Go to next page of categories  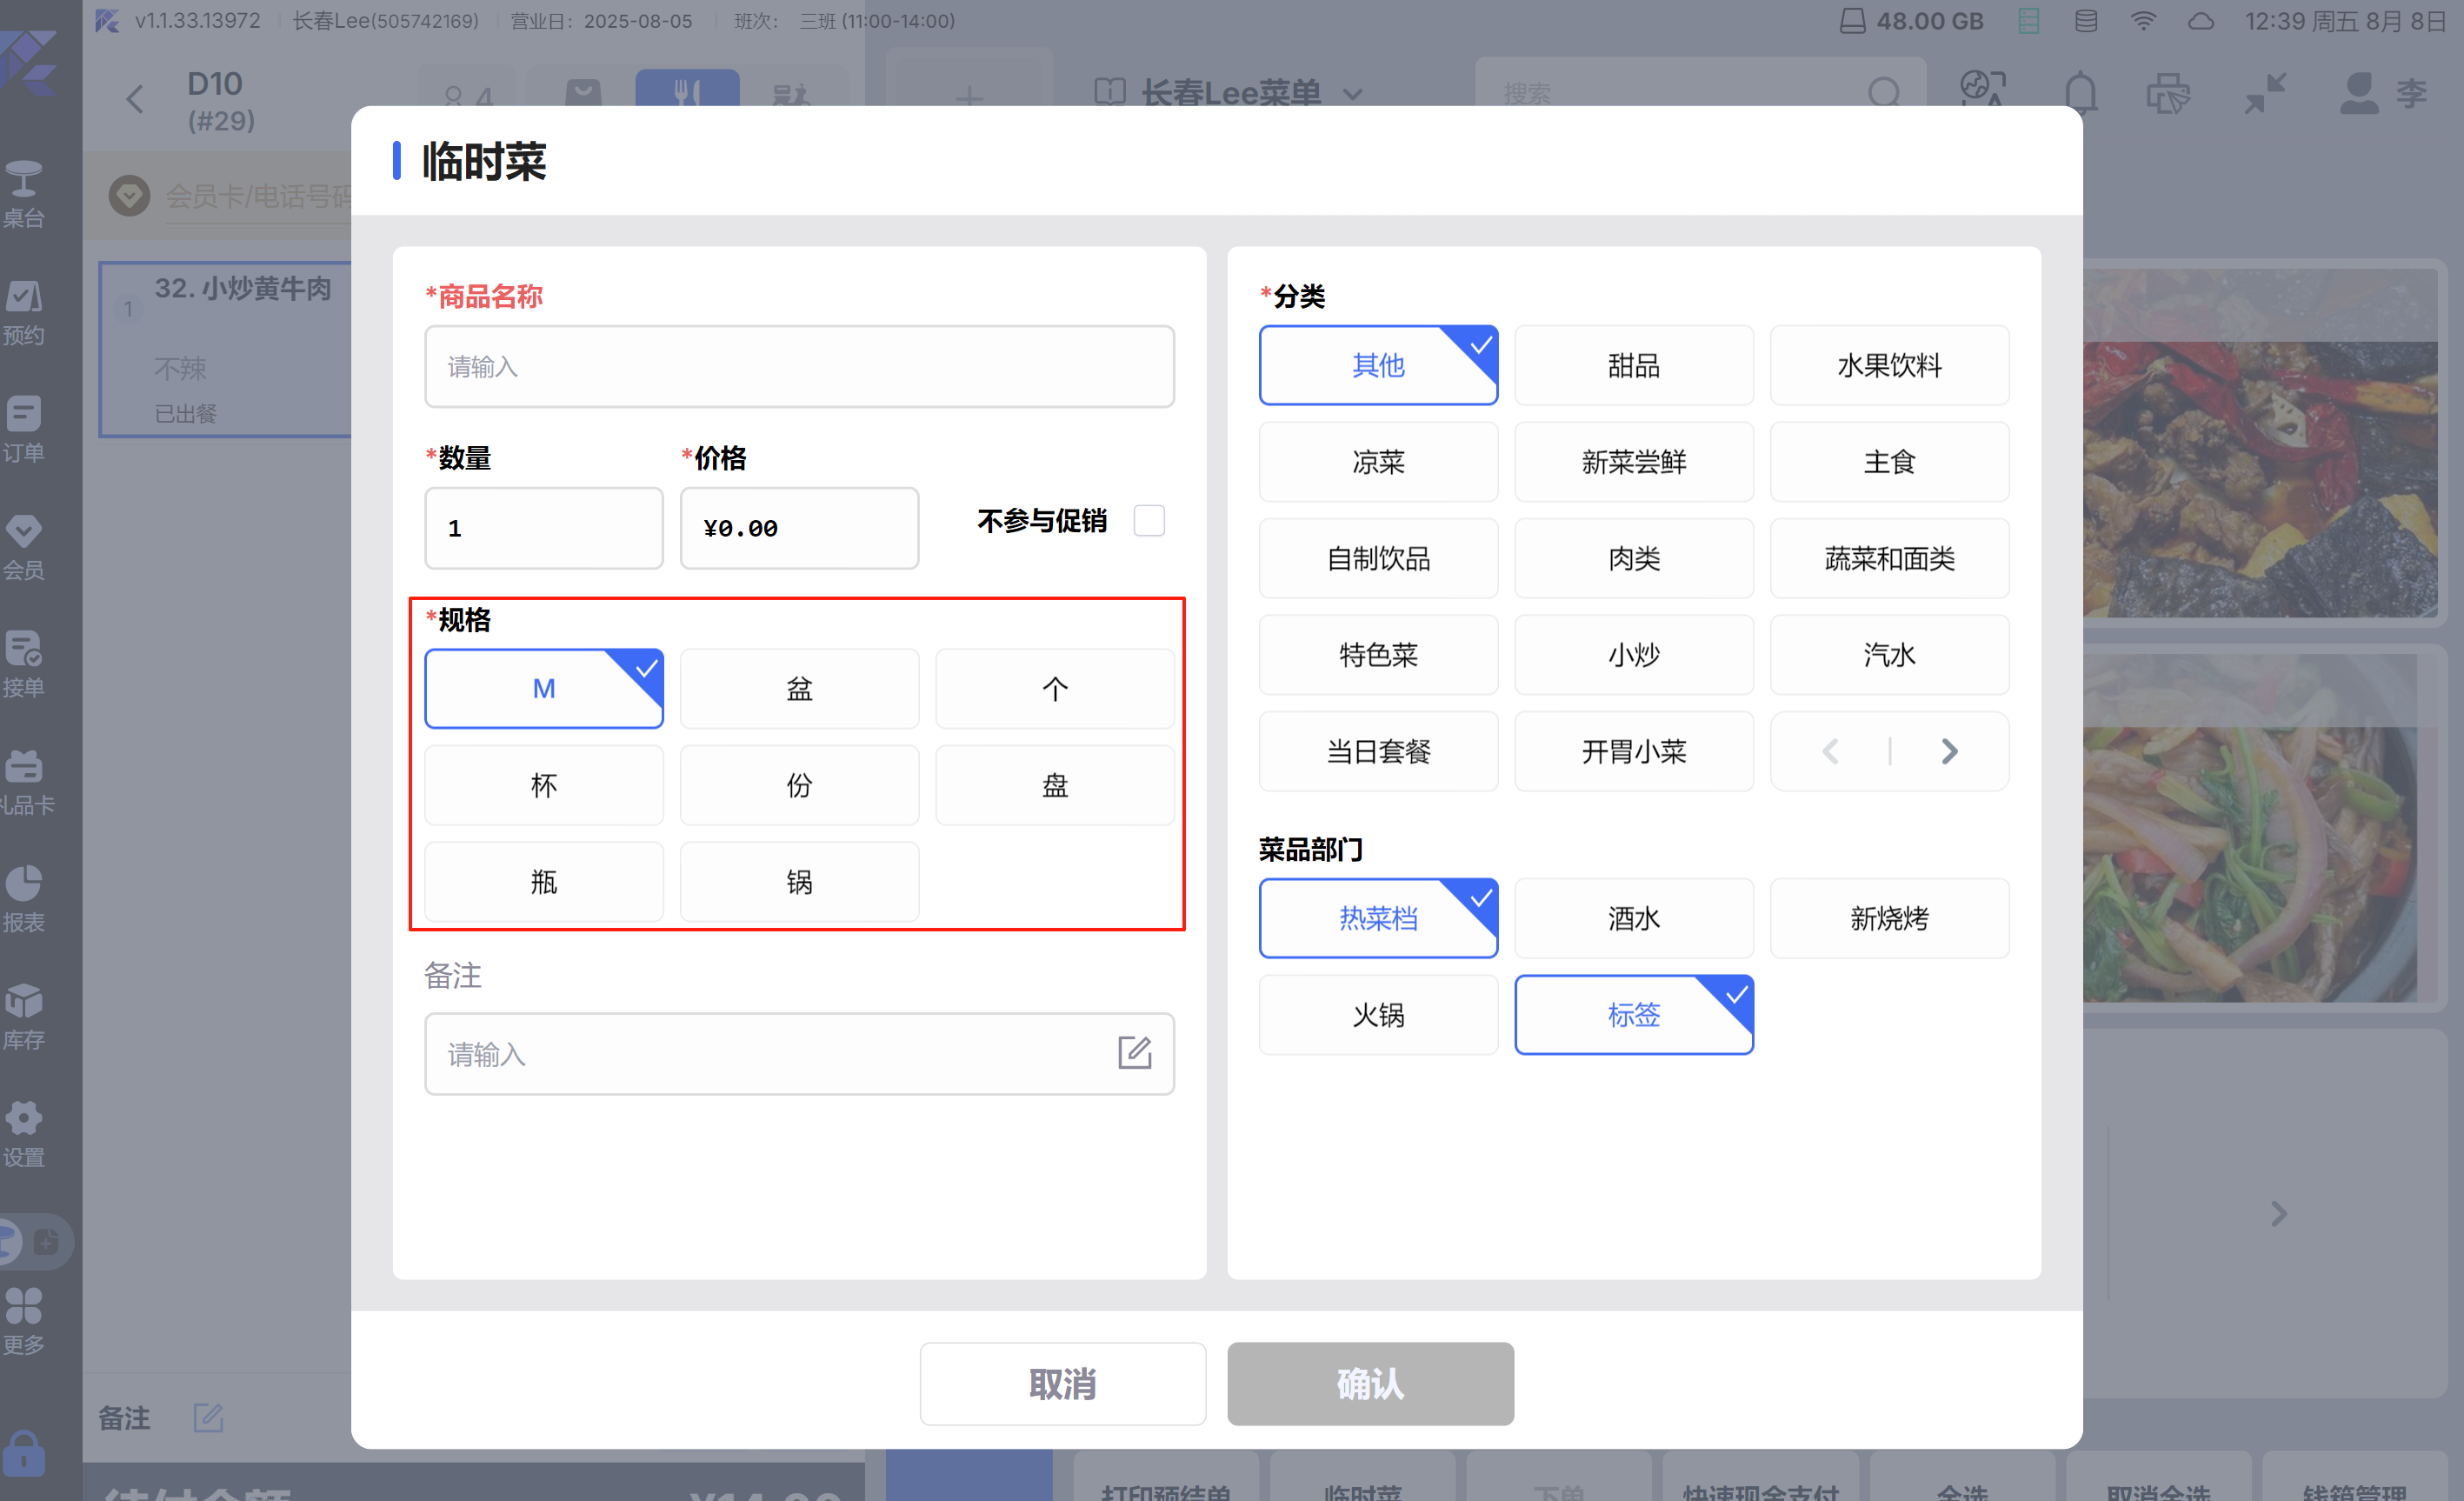click(x=1949, y=751)
